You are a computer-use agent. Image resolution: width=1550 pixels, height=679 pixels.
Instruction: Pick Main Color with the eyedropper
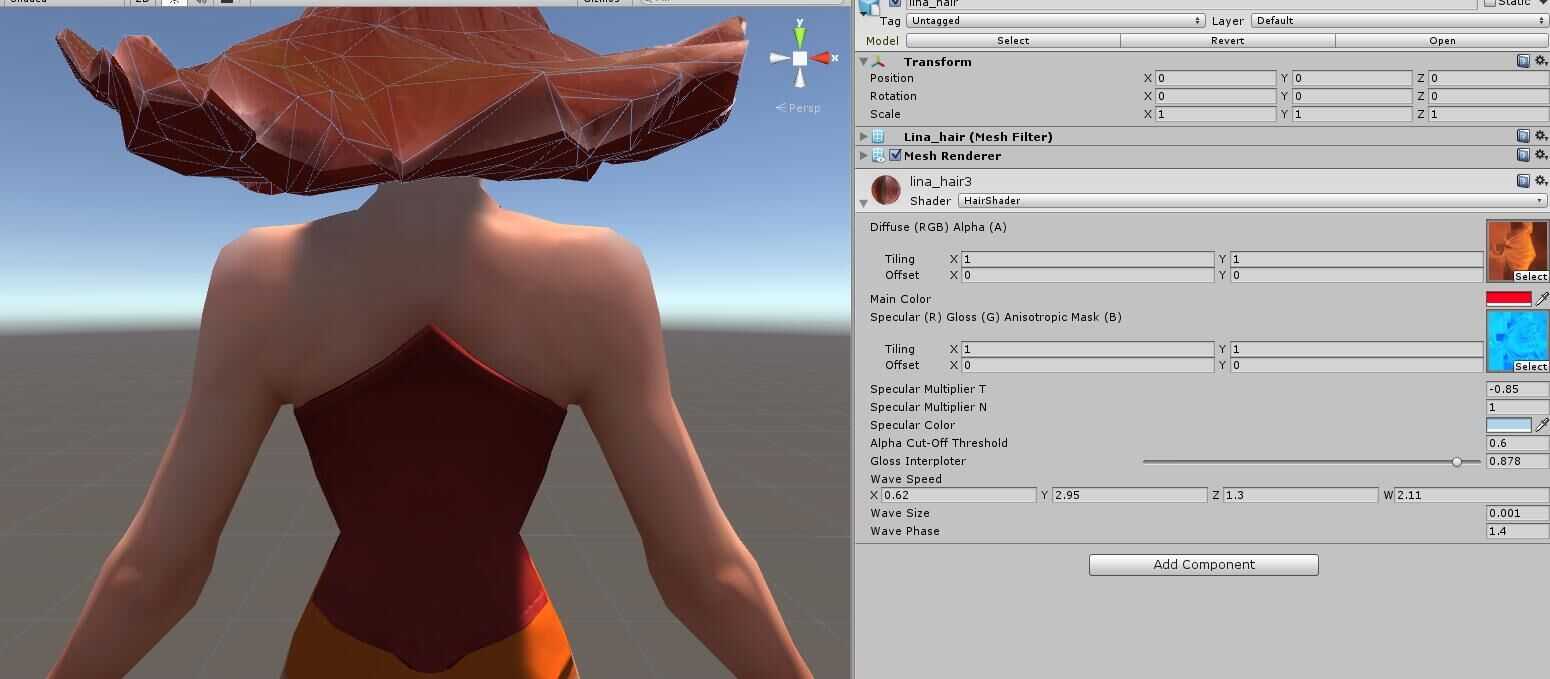coord(1542,298)
